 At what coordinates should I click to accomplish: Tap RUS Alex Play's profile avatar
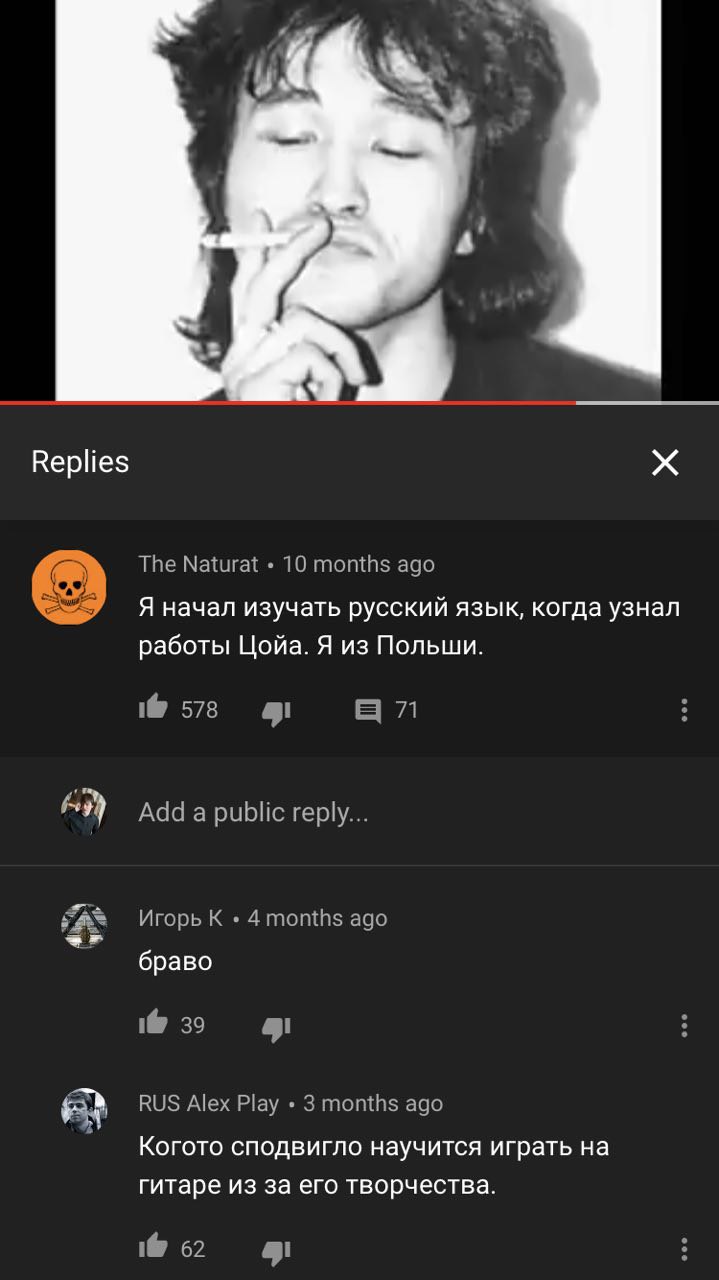coord(84,1111)
